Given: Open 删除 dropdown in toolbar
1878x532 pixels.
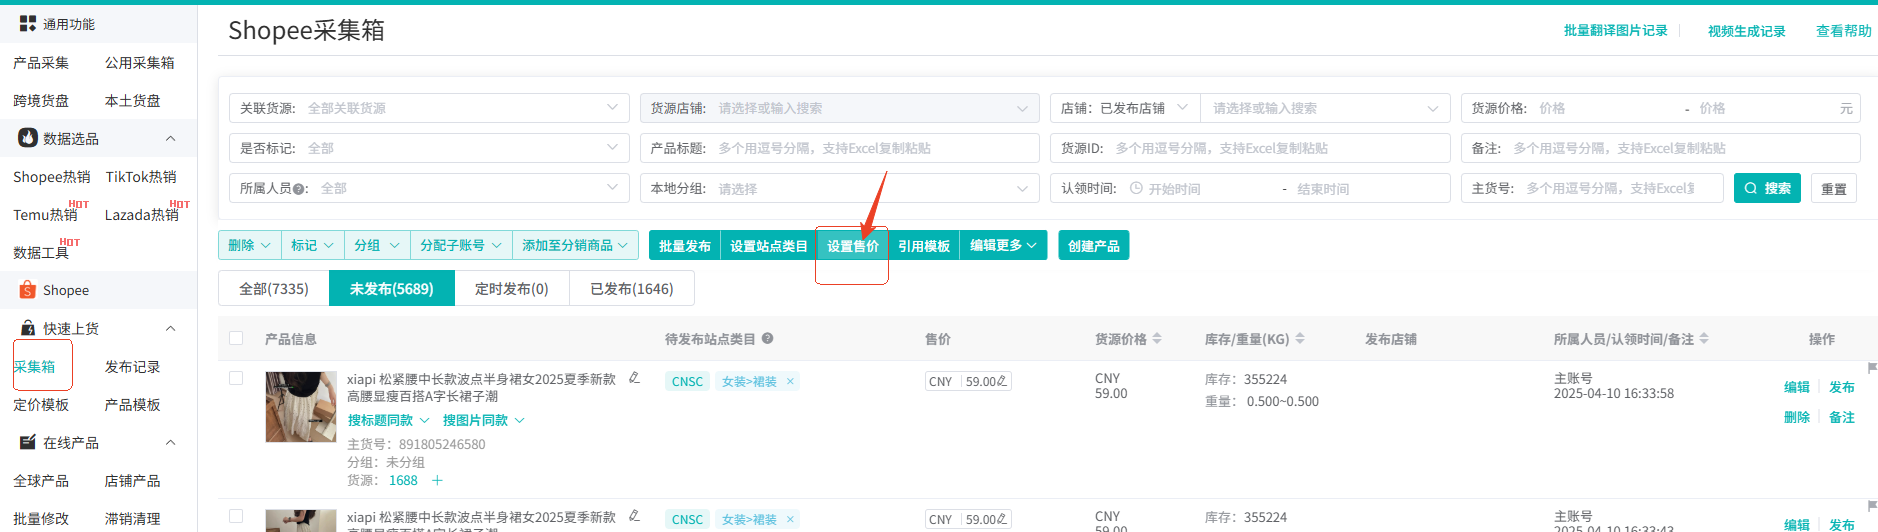Looking at the screenshot, I should click(249, 245).
